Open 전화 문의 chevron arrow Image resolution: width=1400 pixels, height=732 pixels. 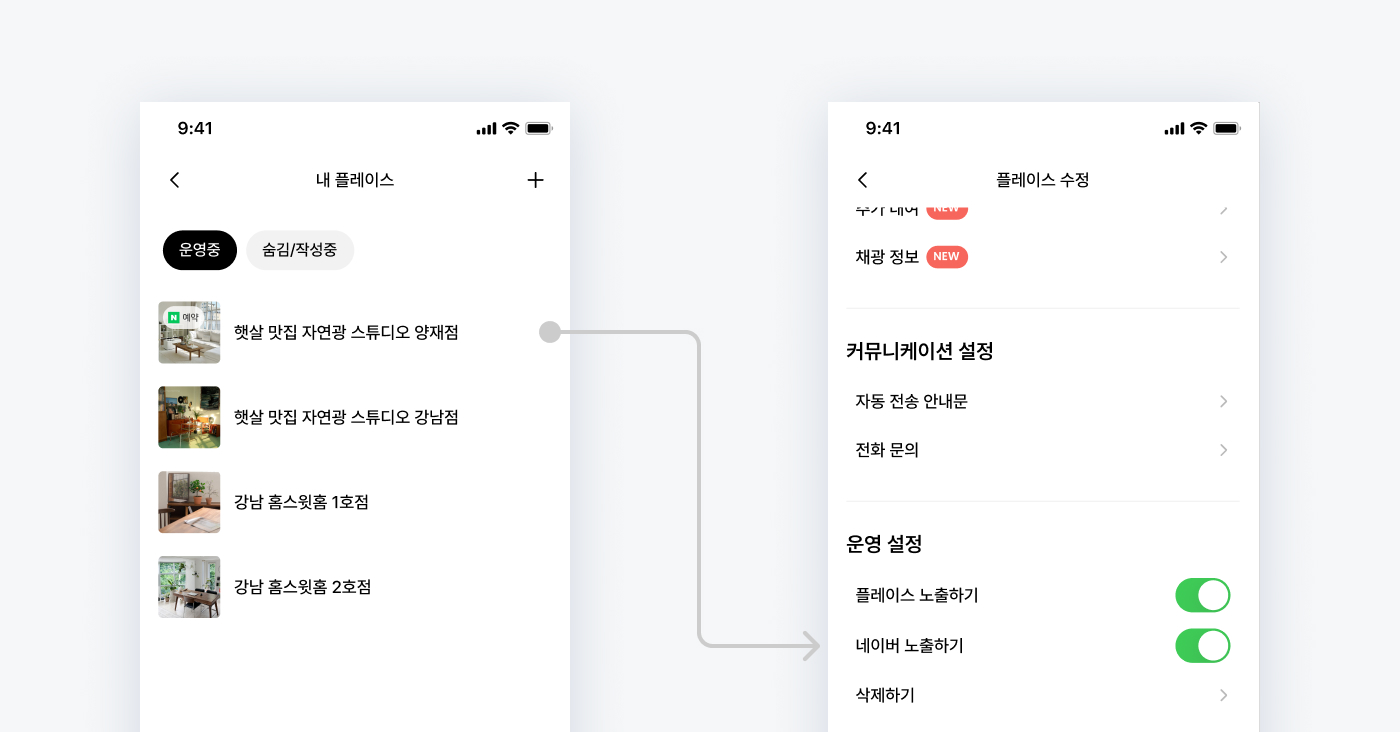pos(1223,450)
